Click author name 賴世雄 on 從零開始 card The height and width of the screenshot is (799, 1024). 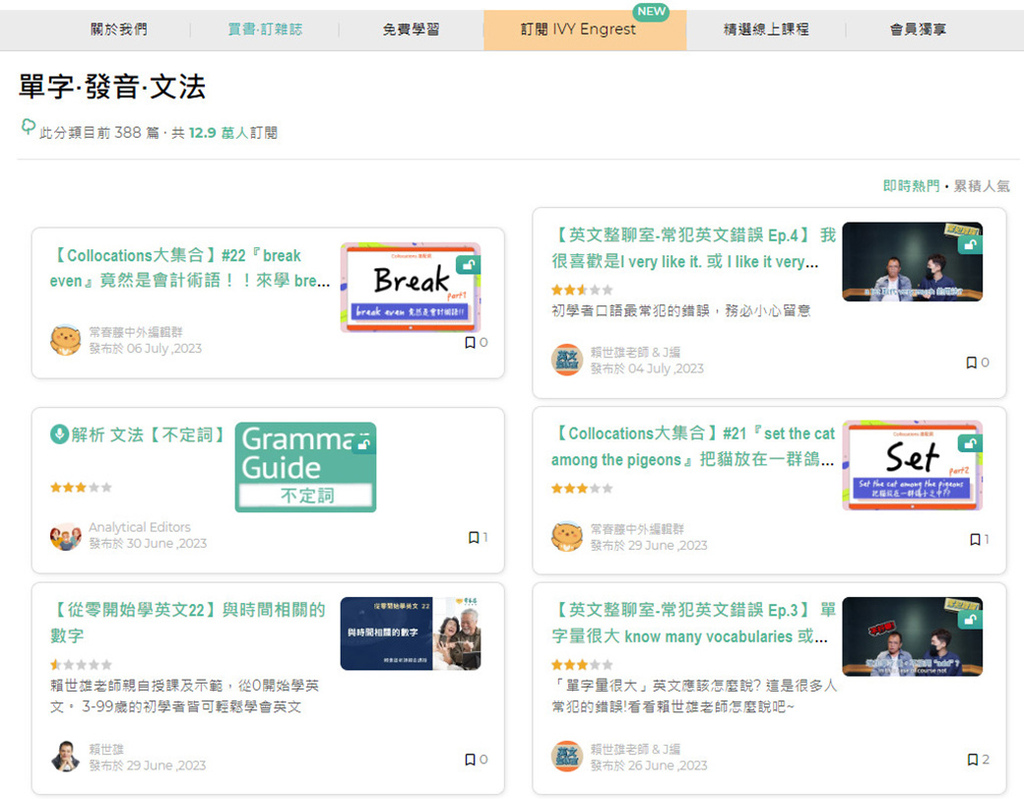[x=106, y=749]
